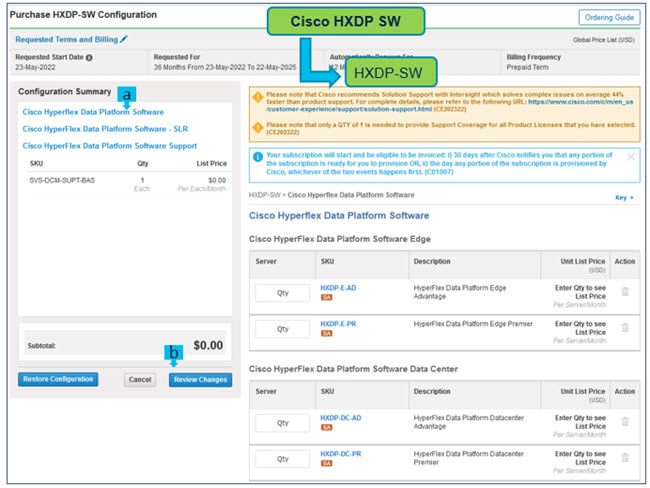Cancel the configuration
The width and height of the screenshot is (650, 488).
pyautogui.click(x=140, y=379)
